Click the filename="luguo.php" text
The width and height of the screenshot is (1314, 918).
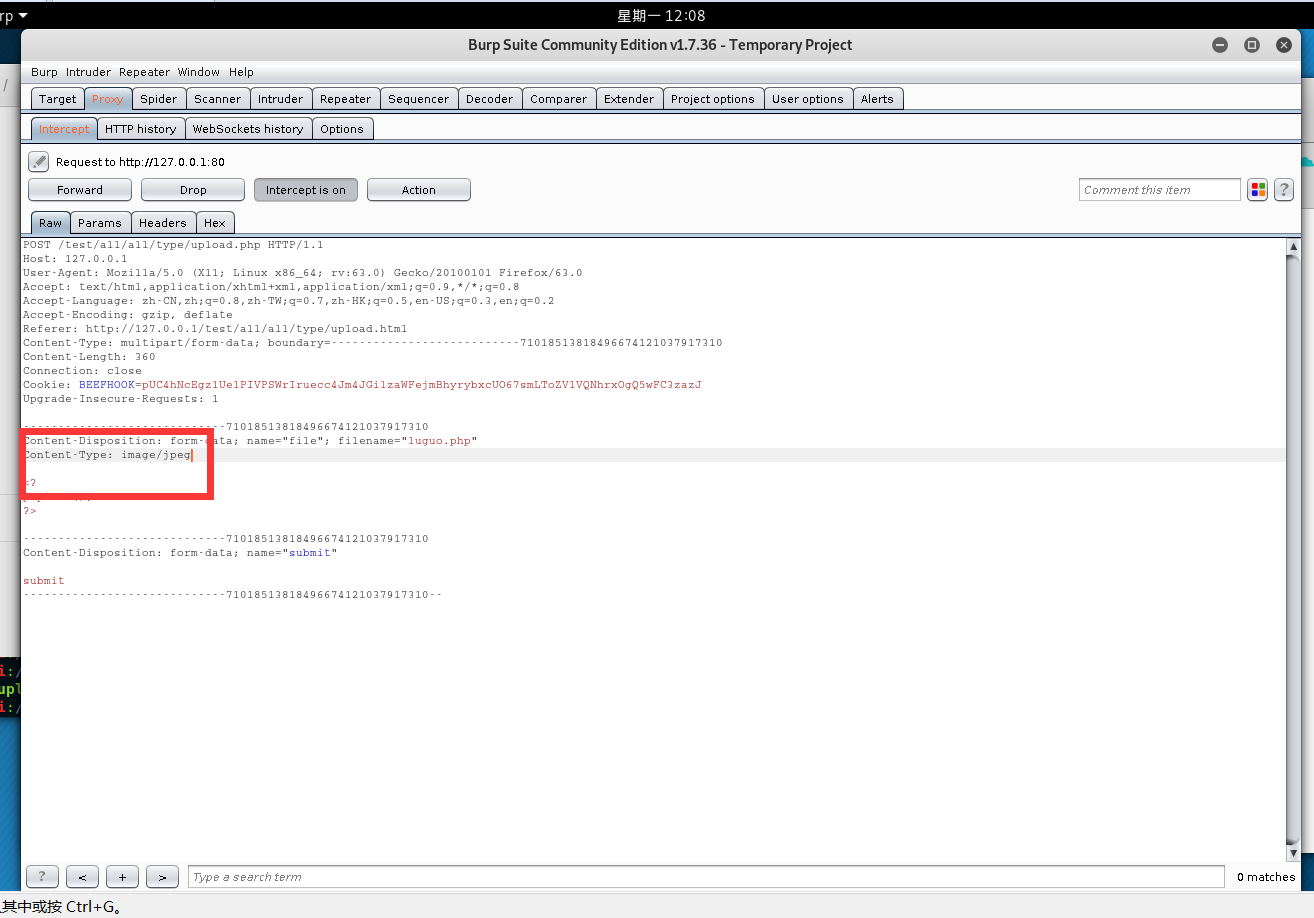coord(408,441)
